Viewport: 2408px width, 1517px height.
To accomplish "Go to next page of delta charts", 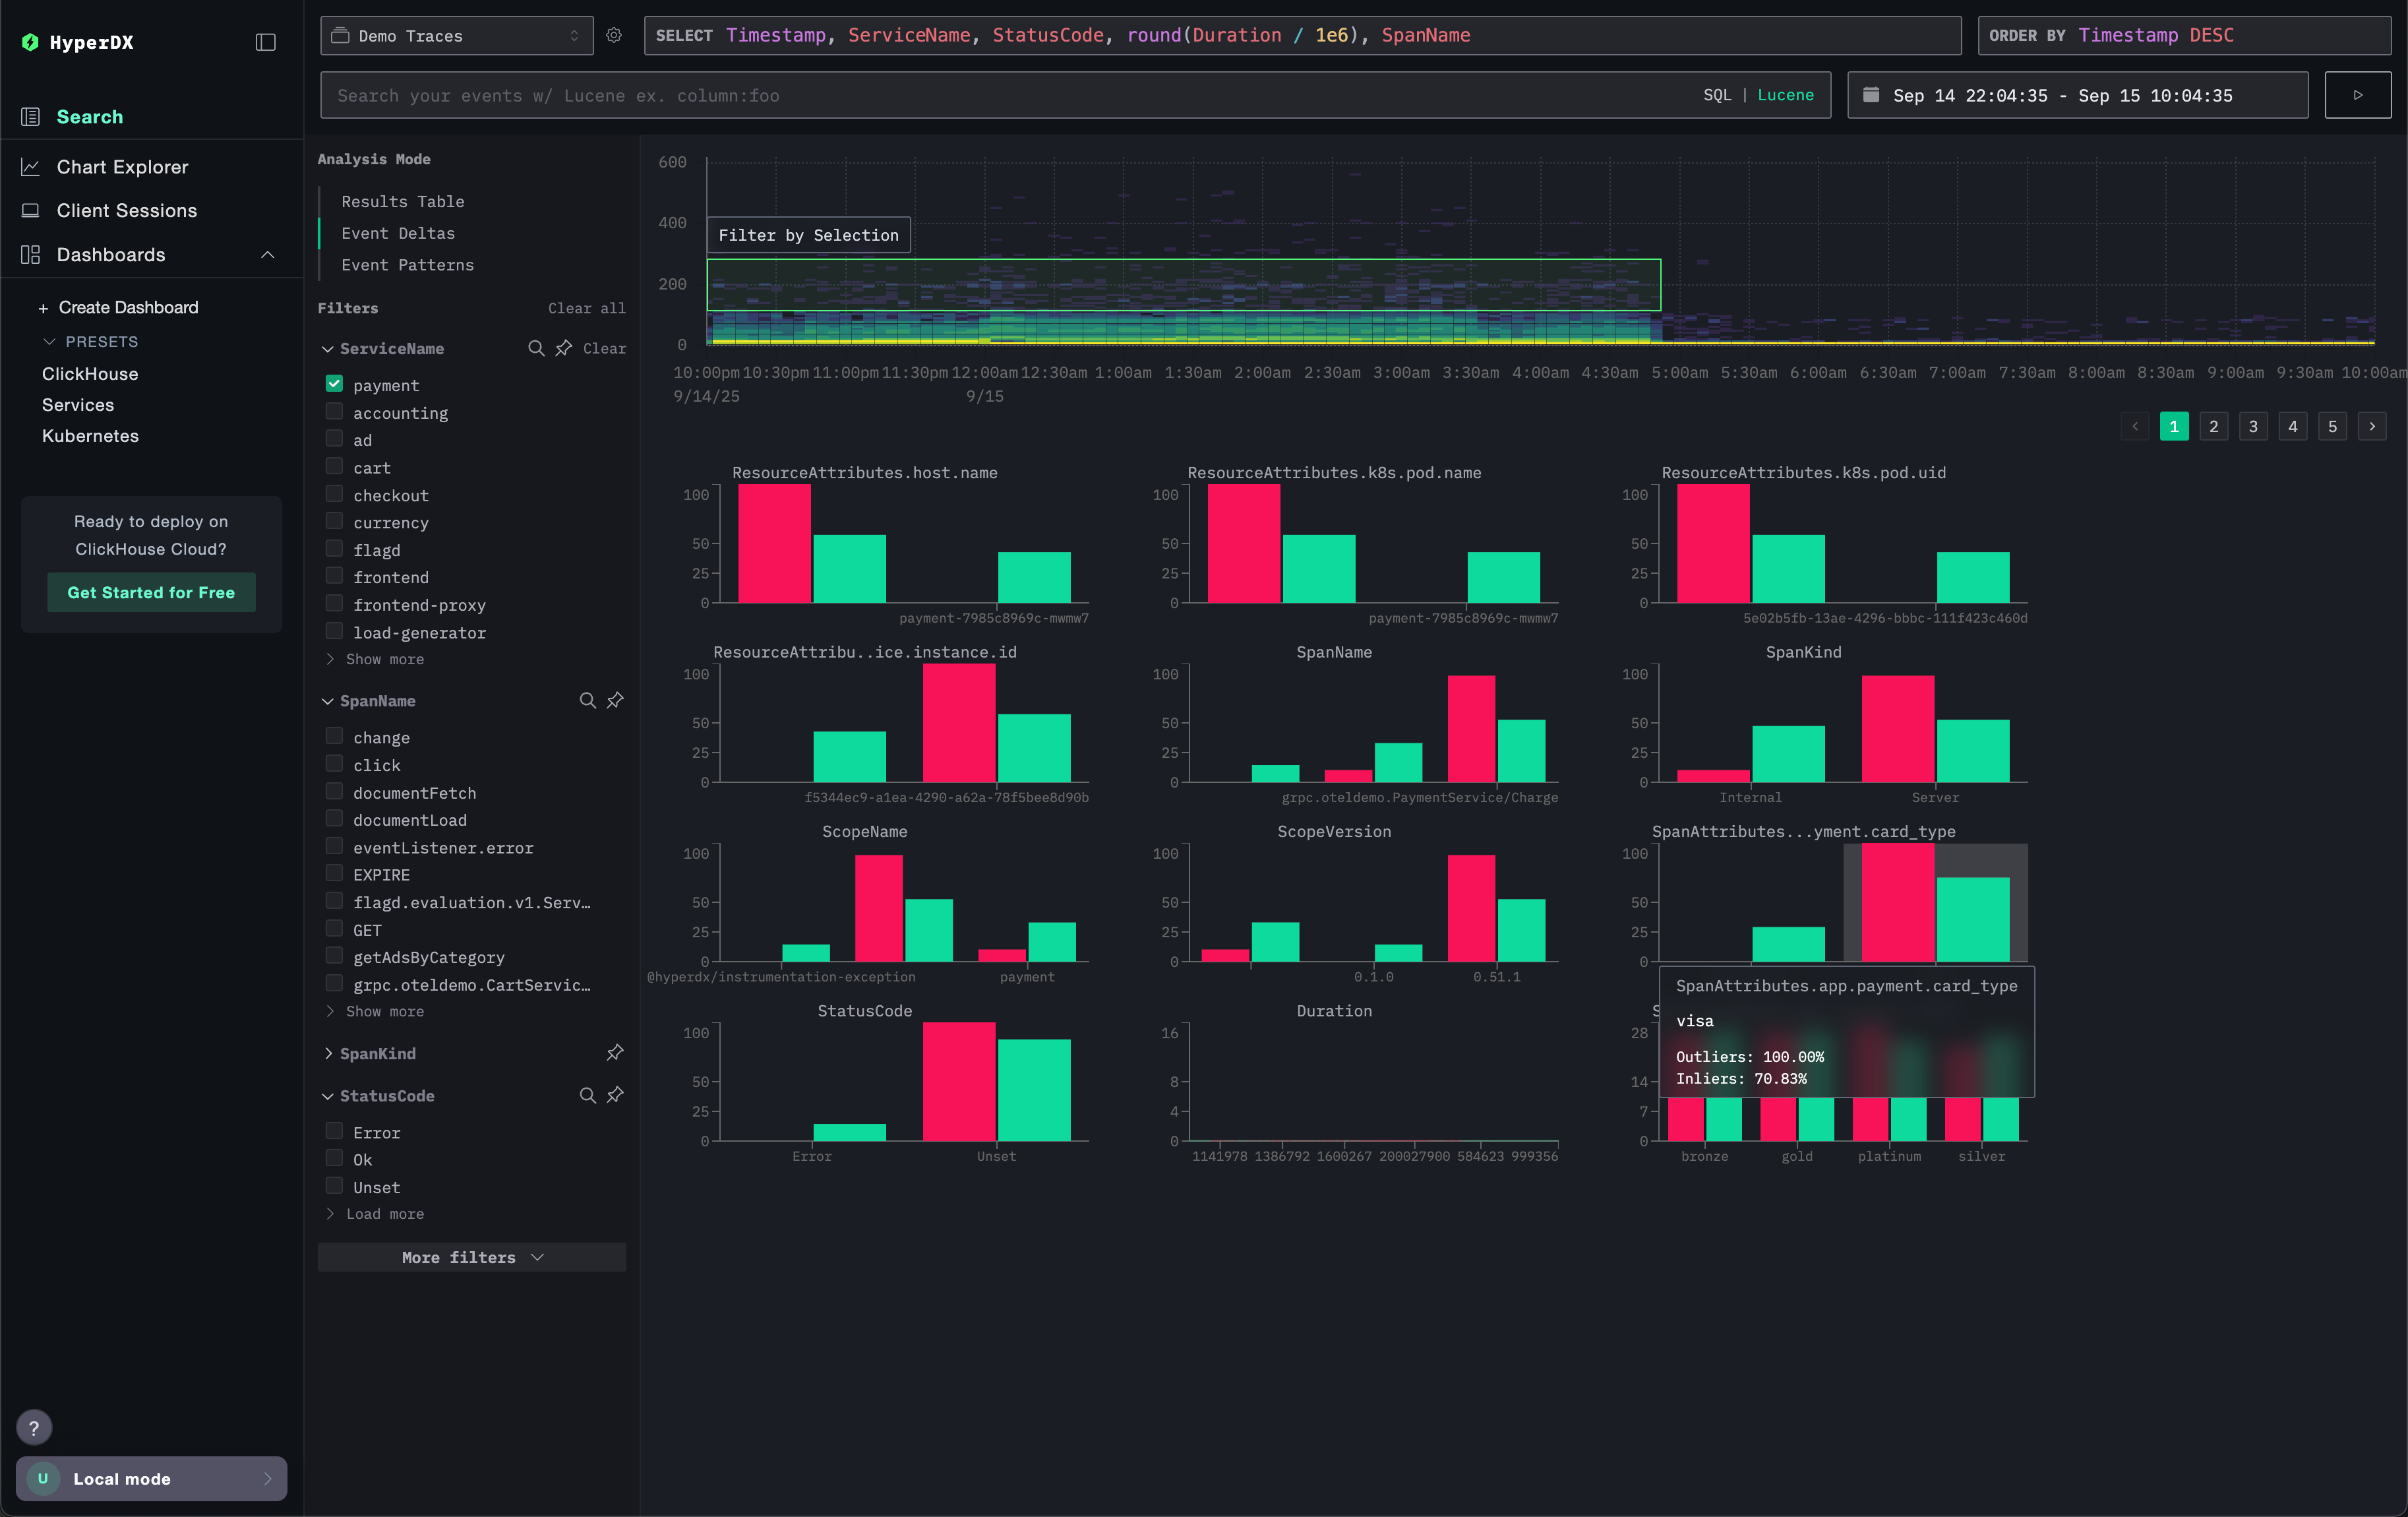I will (x=2372, y=426).
